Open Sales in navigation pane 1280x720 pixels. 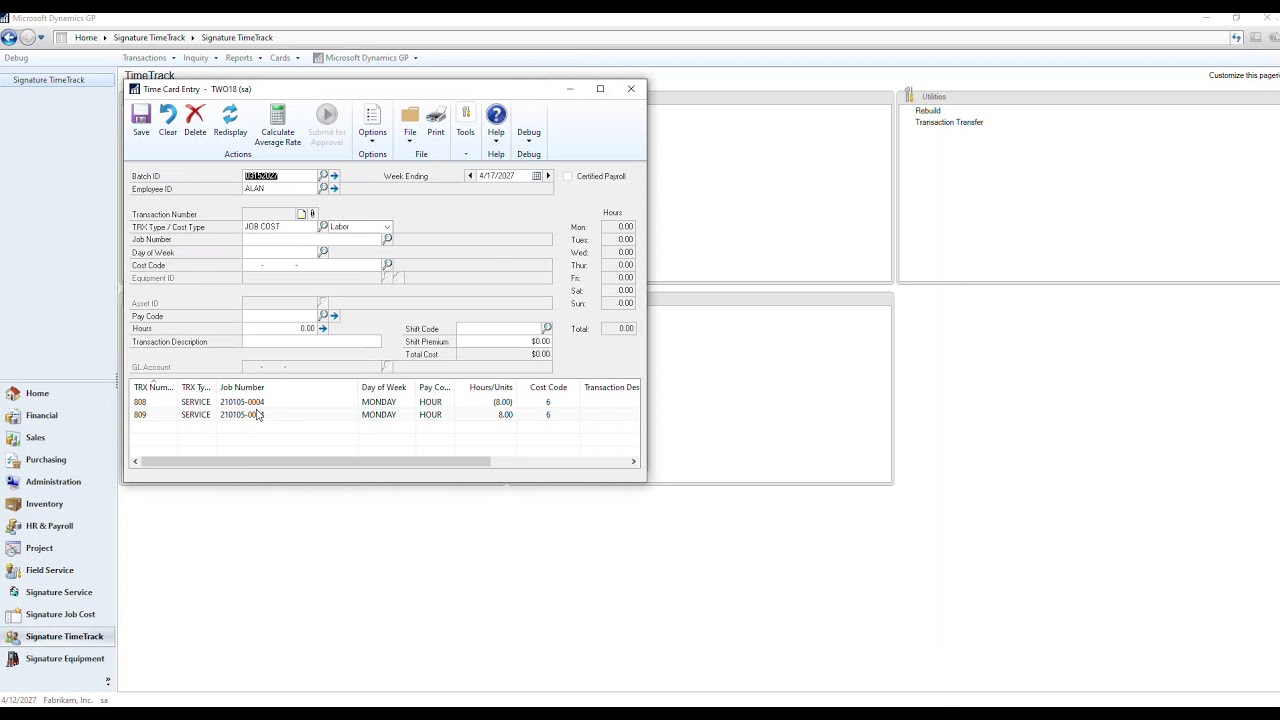[x=35, y=438]
